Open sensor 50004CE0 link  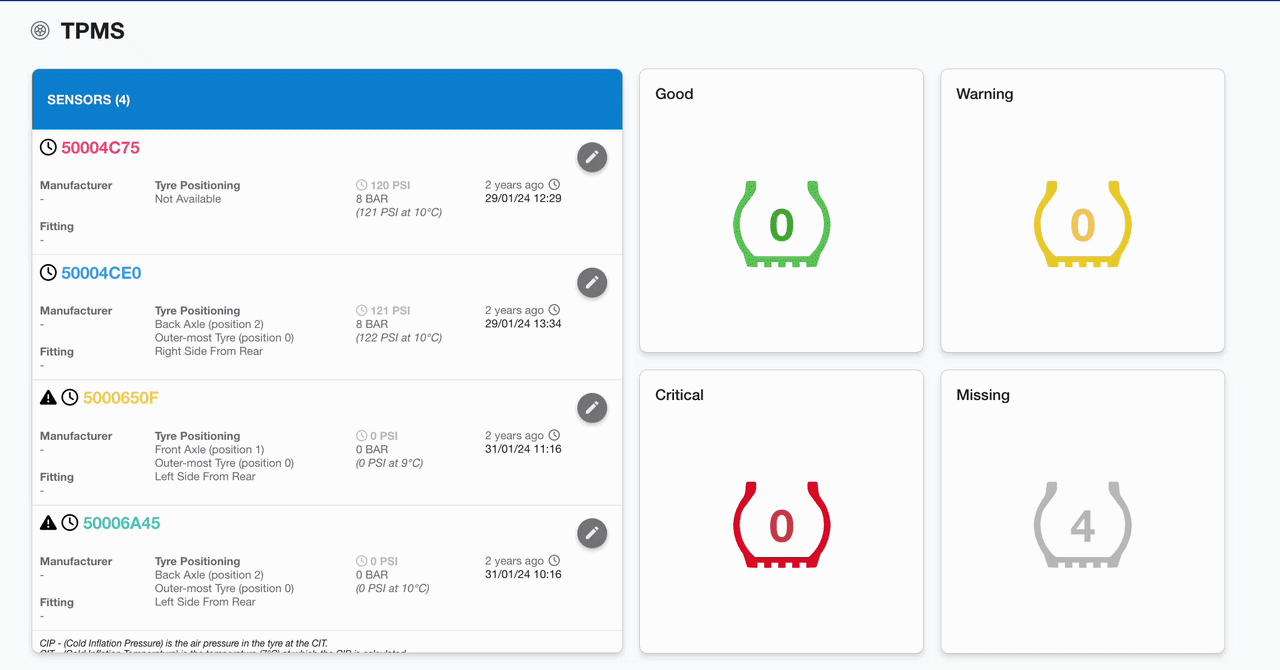pyautogui.click(x=101, y=273)
